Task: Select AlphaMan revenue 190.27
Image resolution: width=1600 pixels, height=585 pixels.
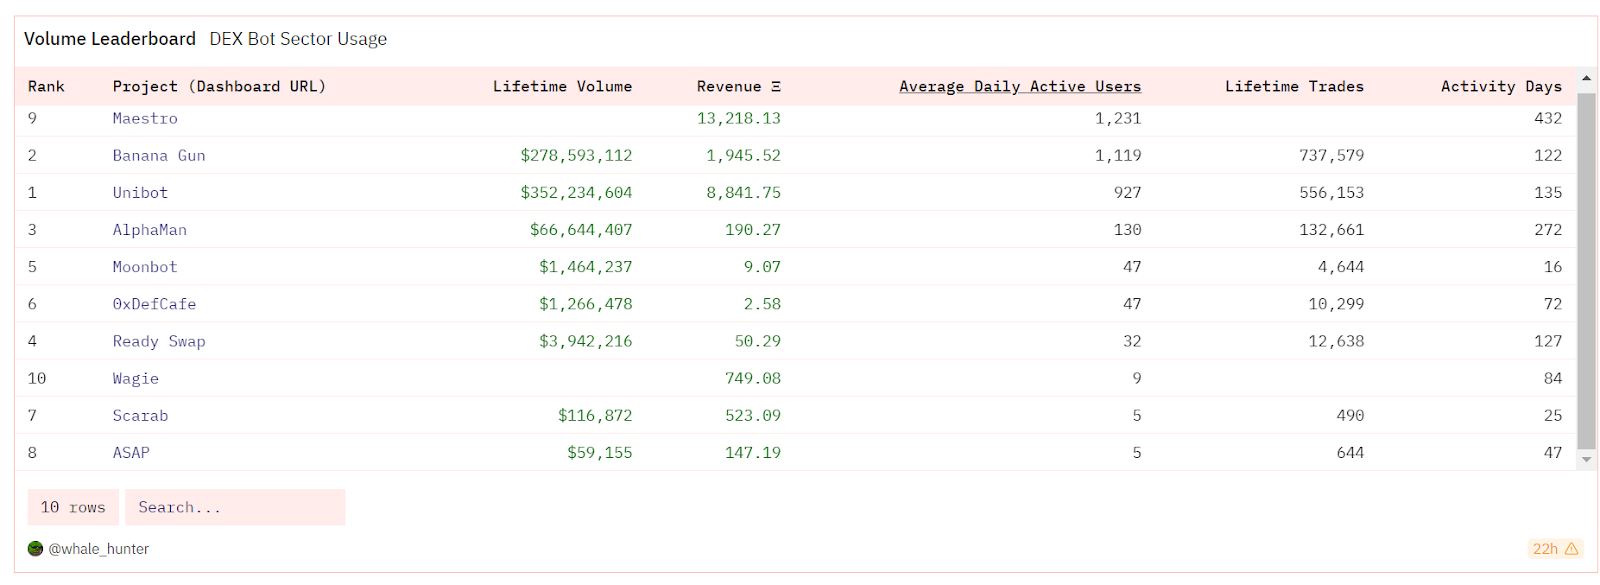Action: click(x=753, y=229)
